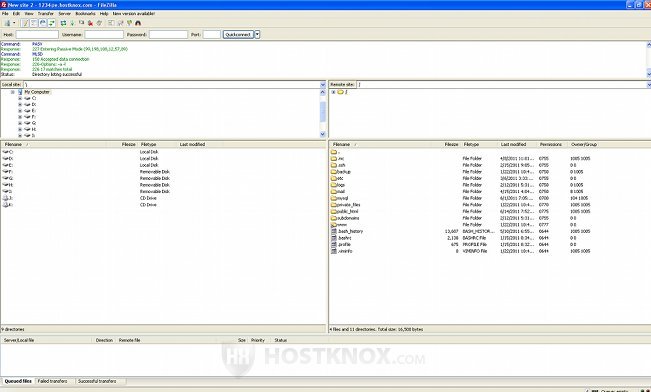Click into the Password input field

168,34
